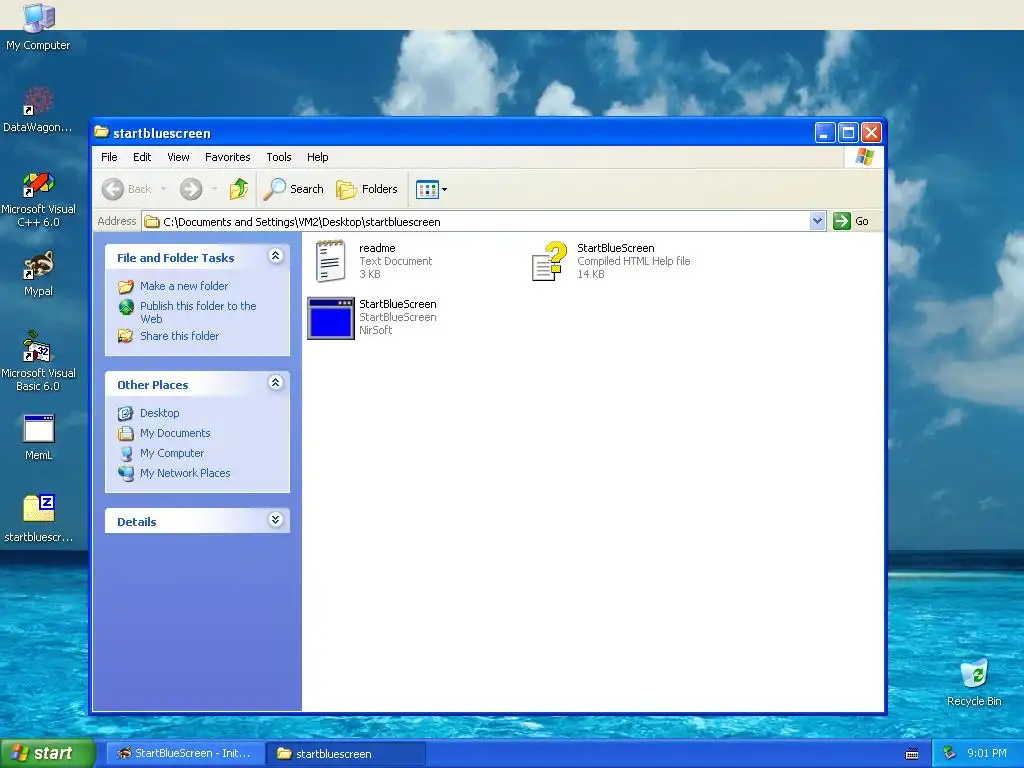Collapse File and Folder Tasks panel
1024x768 pixels.
(x=276, y=256)
